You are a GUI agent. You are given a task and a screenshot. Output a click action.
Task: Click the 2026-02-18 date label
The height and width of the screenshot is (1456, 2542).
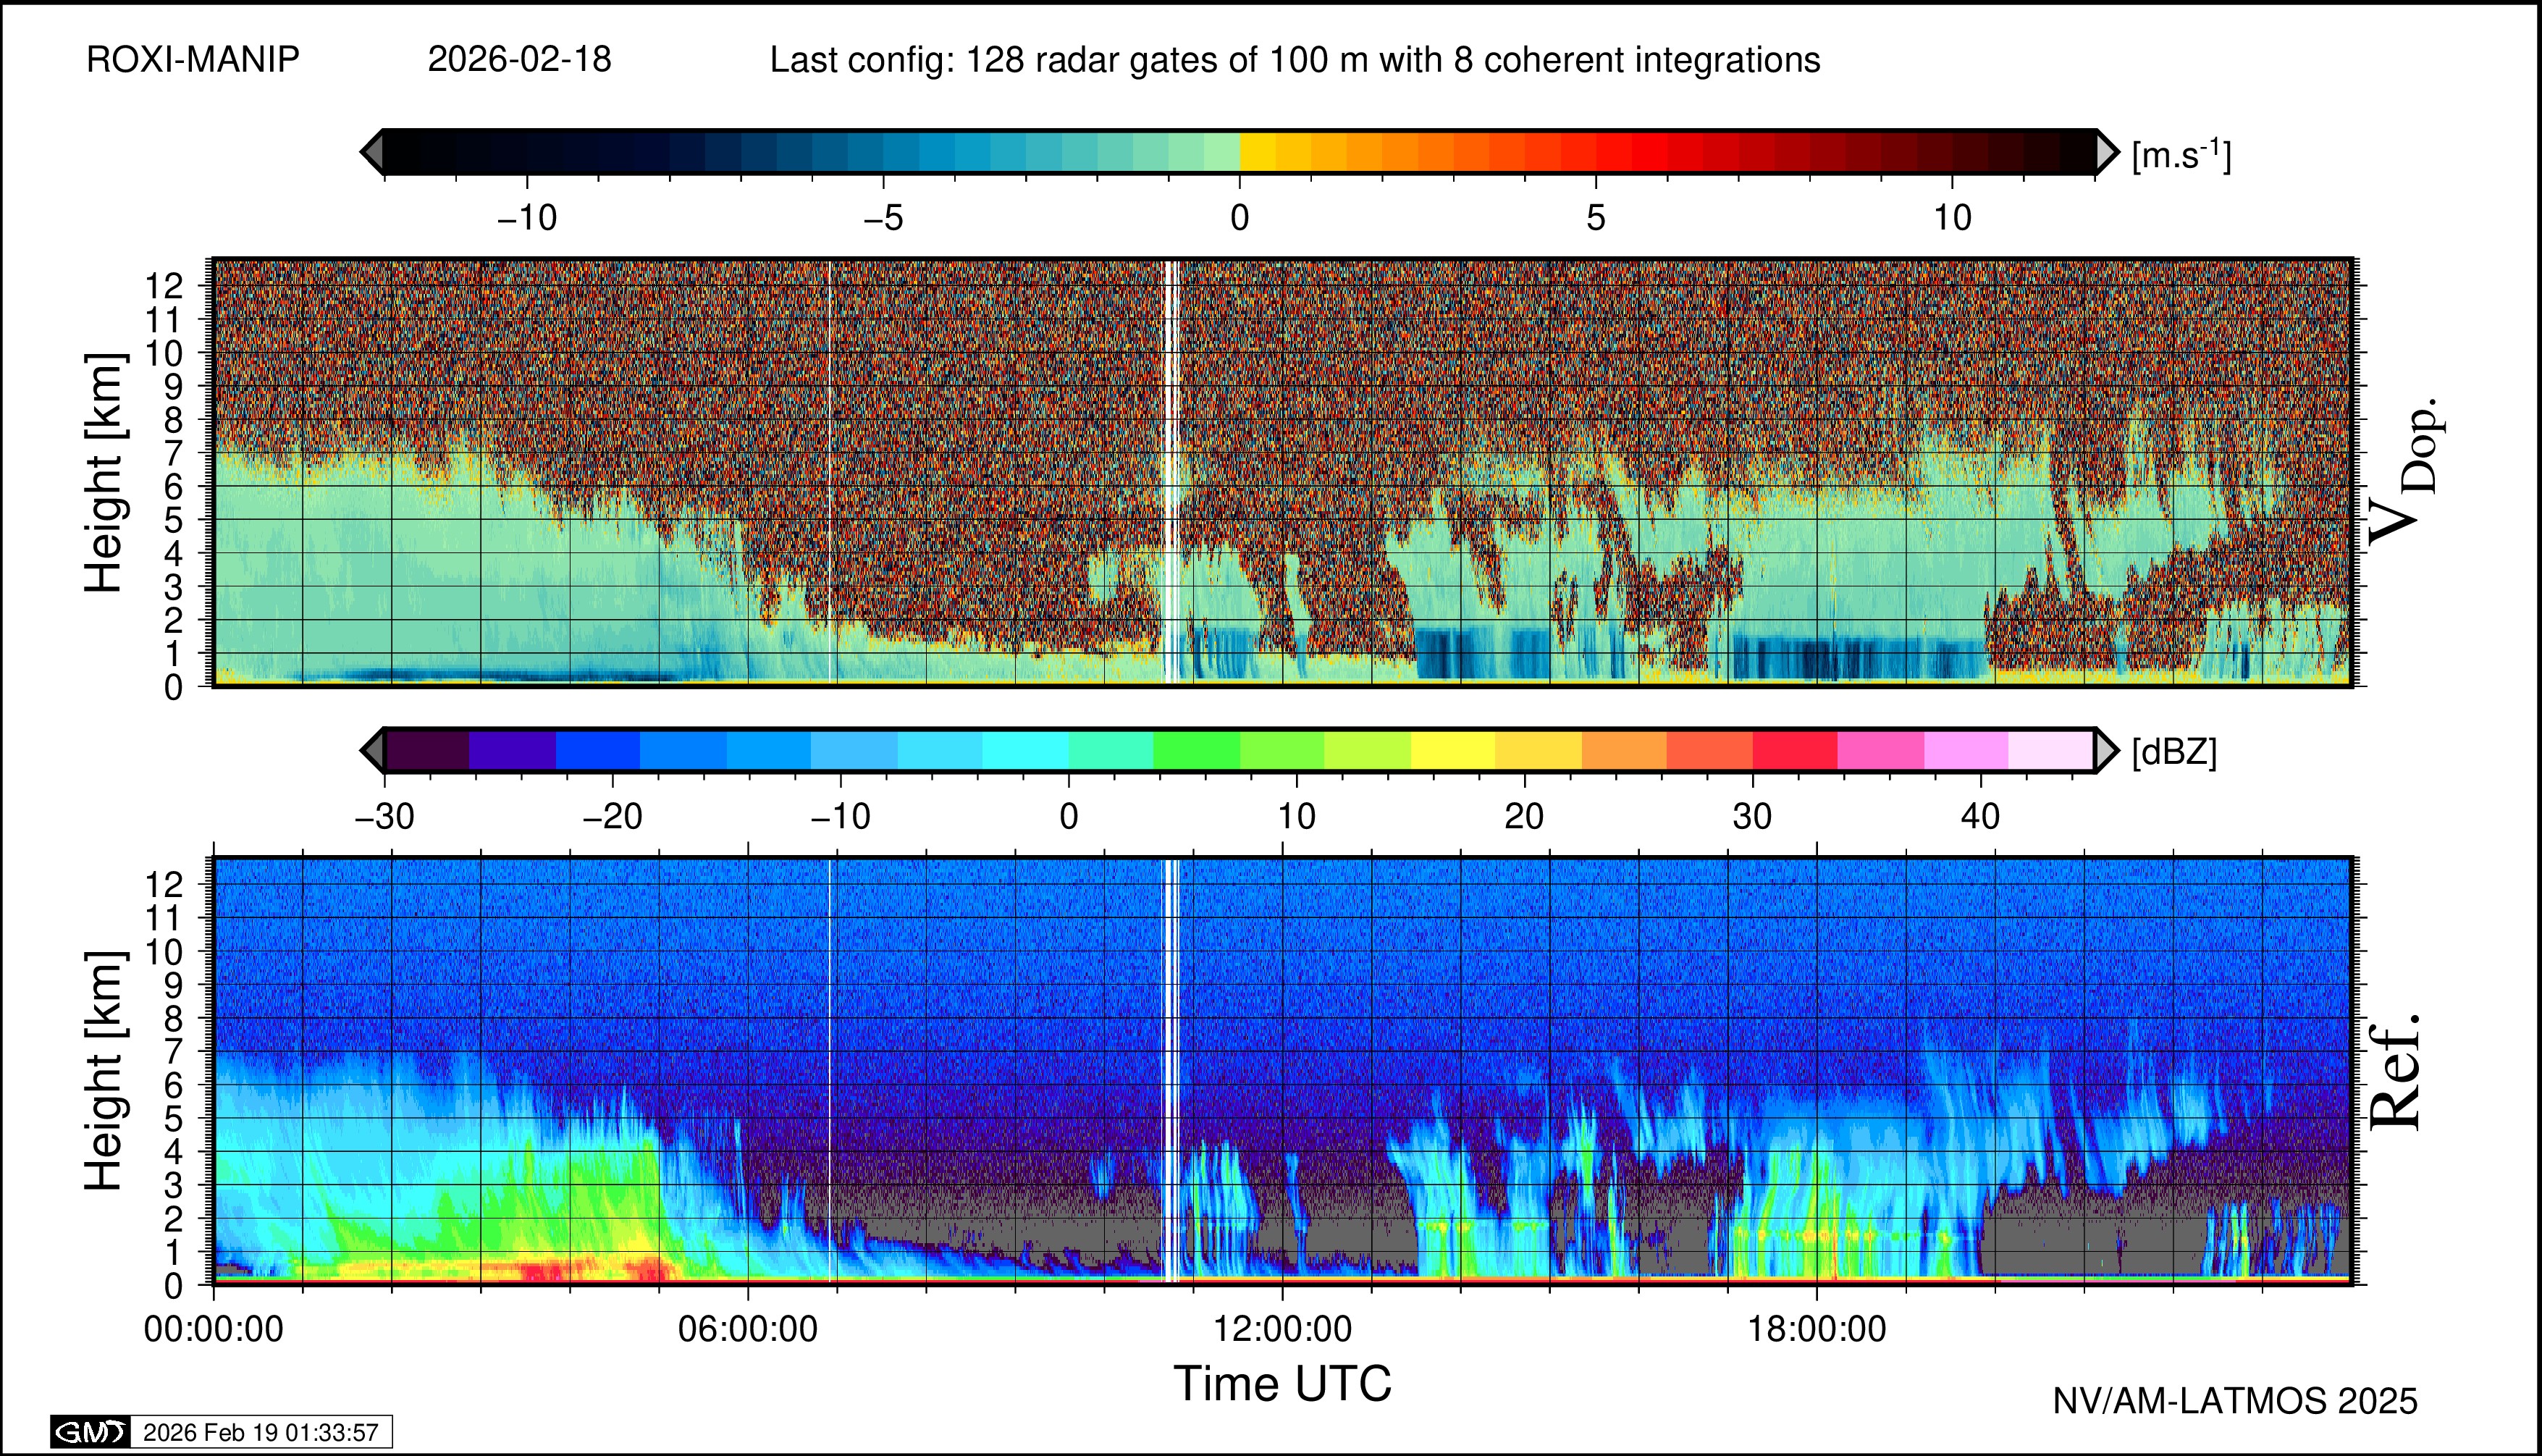519,60
